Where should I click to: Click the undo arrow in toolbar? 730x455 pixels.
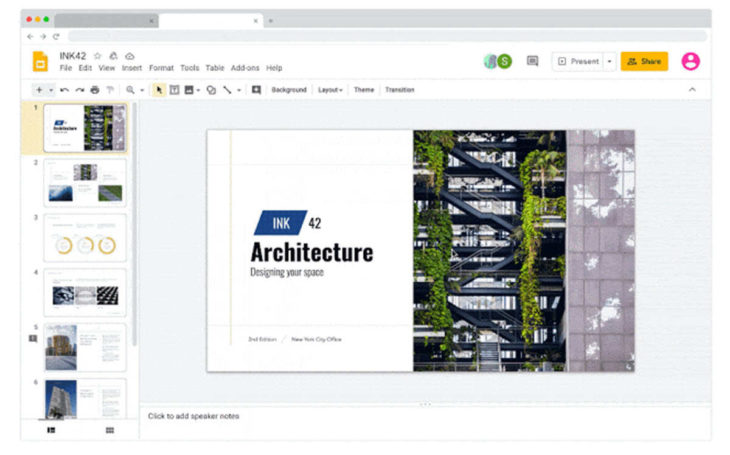point(65,90)
